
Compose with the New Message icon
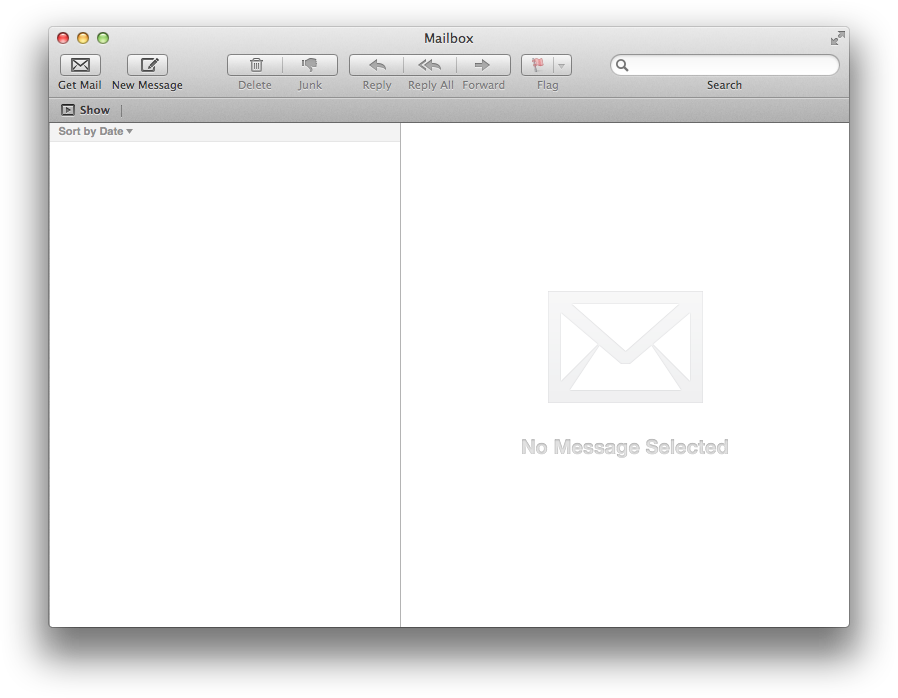[147, 65]
